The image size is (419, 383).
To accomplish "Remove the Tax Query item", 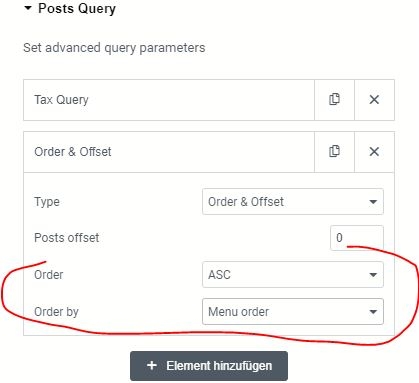I will 374,100.
